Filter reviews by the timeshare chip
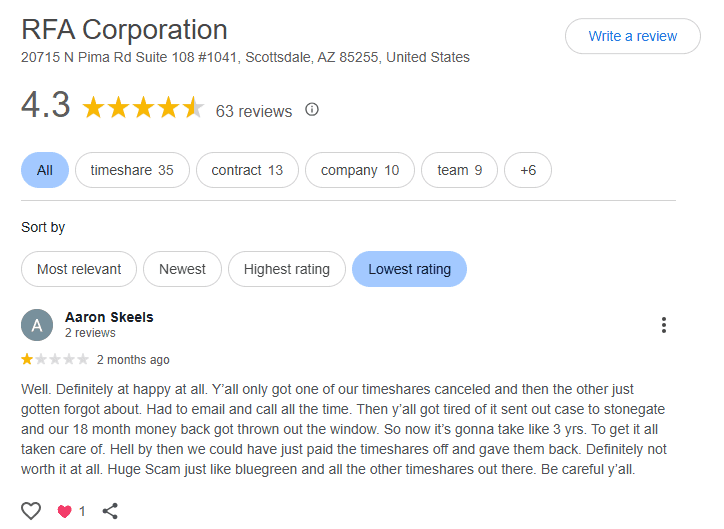Viewport: 724px width, 529px height. tap(131, 170)
